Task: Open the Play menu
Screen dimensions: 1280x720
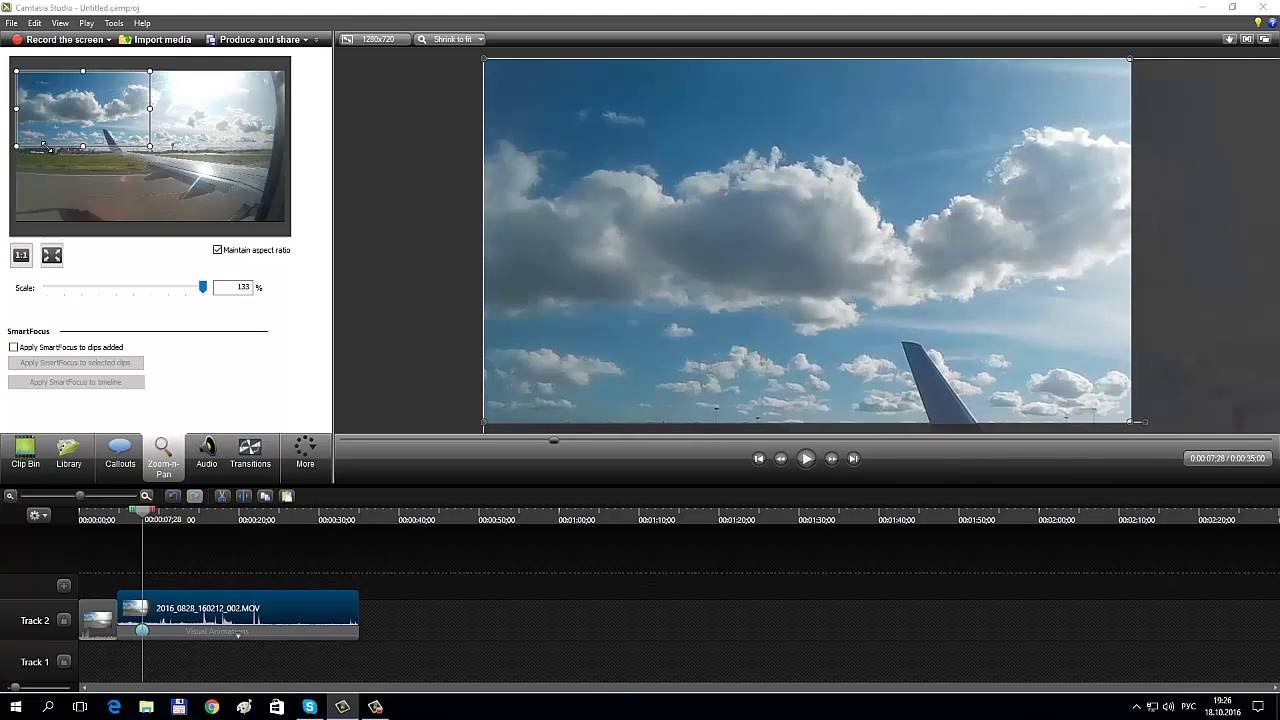Action: pyautogui.click(x=87, y=23)
